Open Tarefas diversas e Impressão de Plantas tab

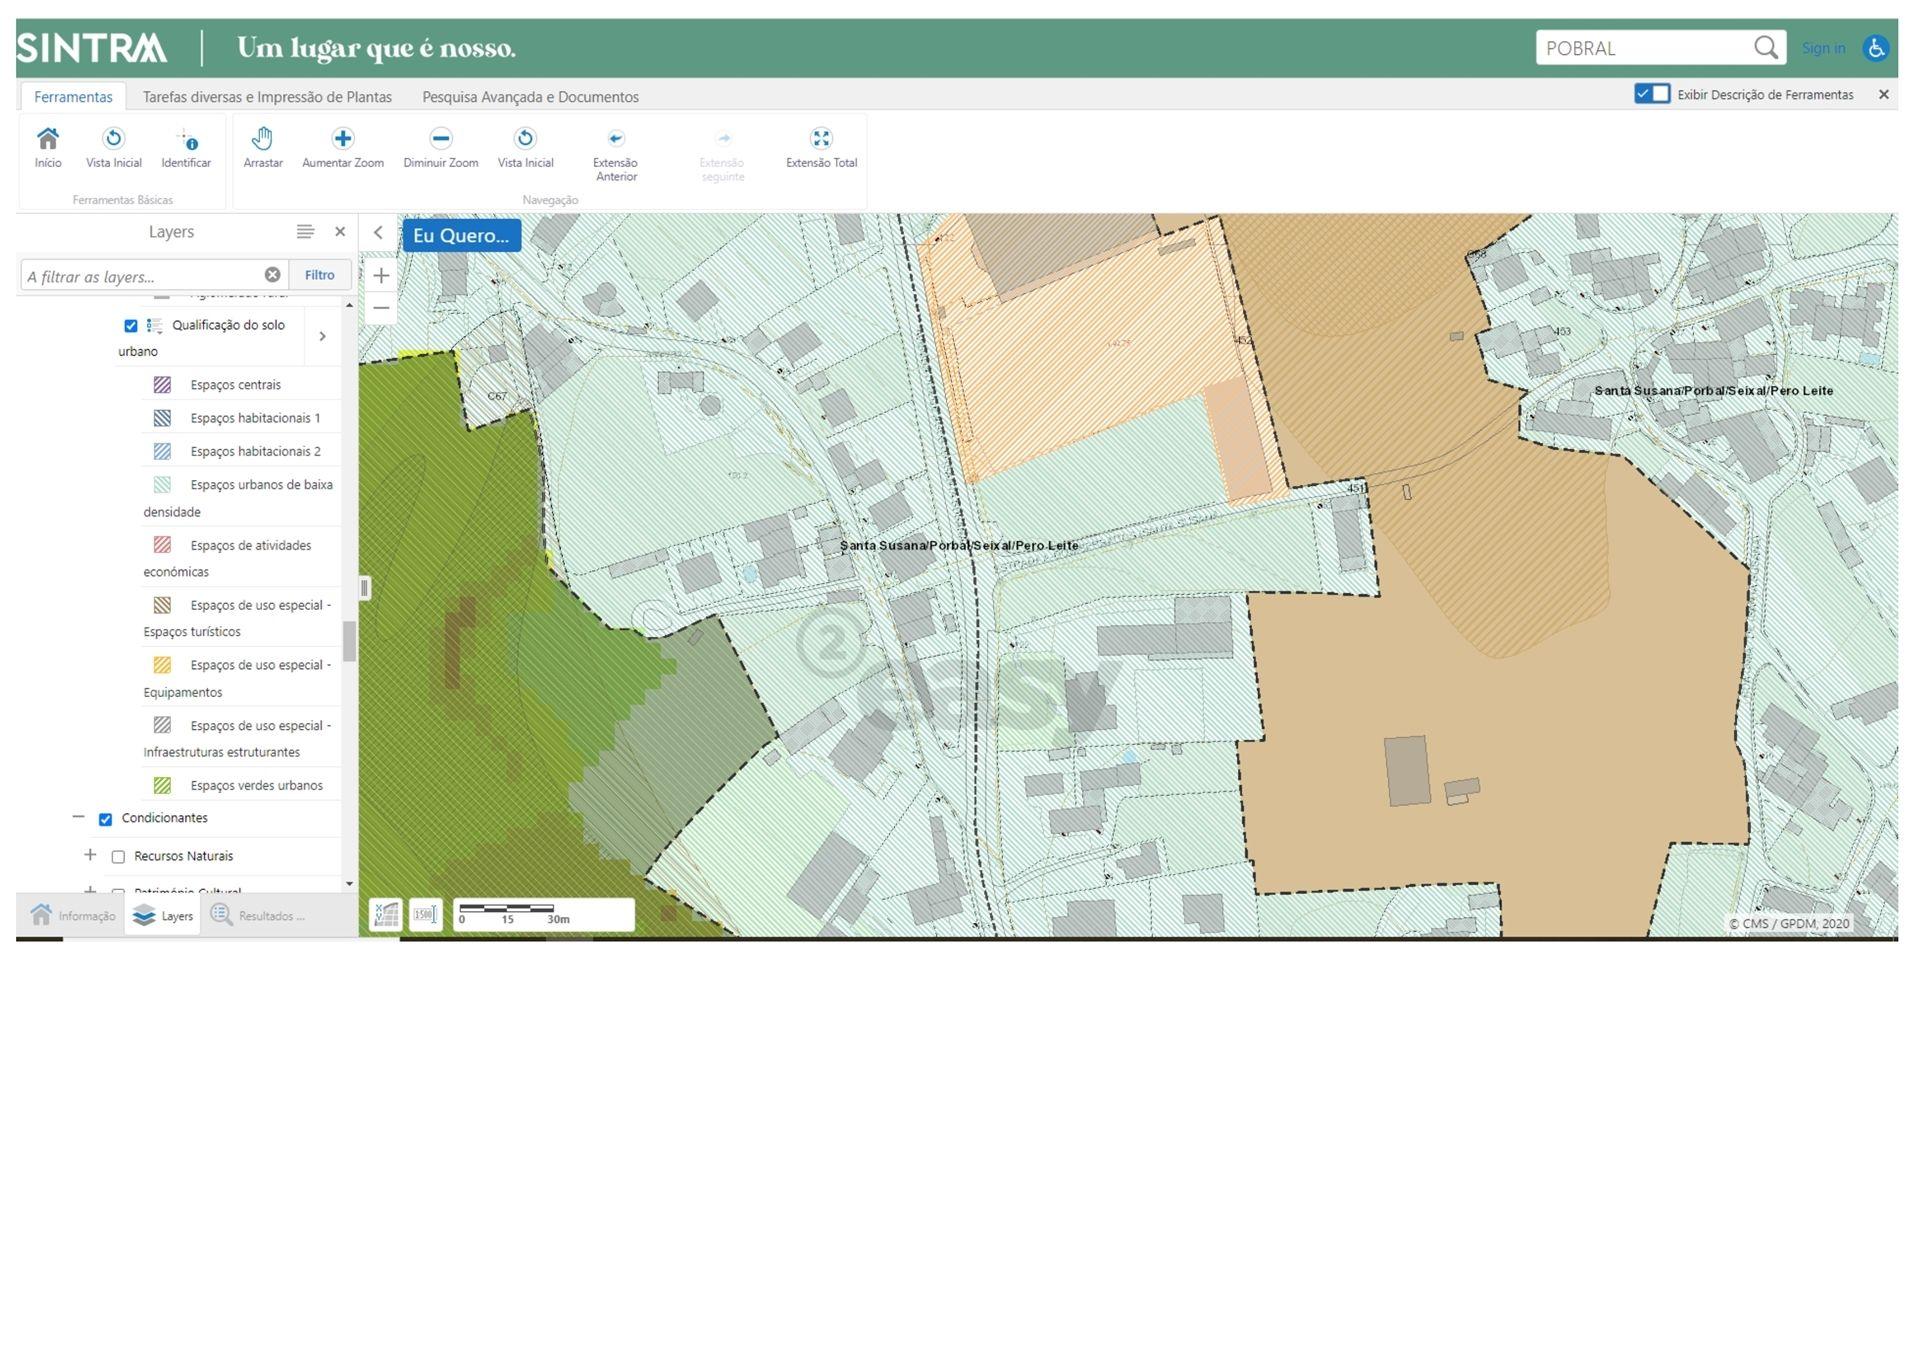(x=267, y=97)
